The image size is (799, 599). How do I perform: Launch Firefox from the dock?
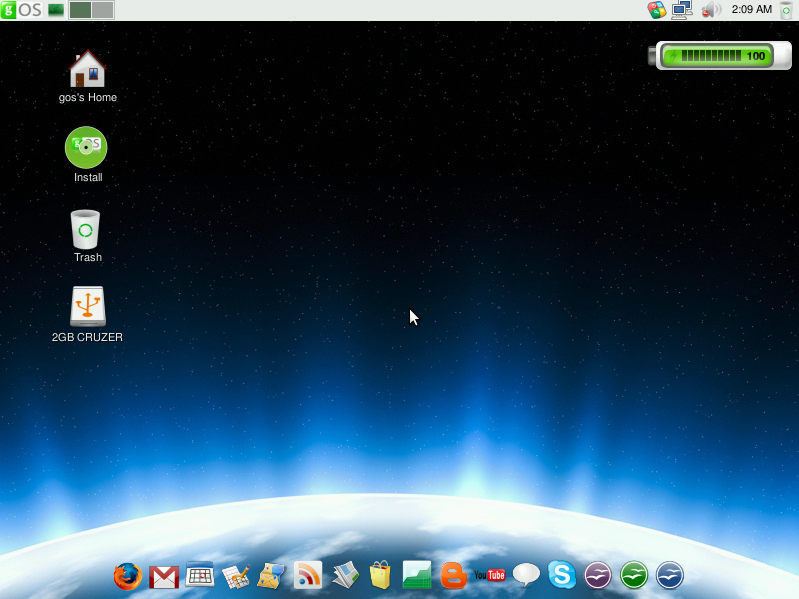click(127, 576)
